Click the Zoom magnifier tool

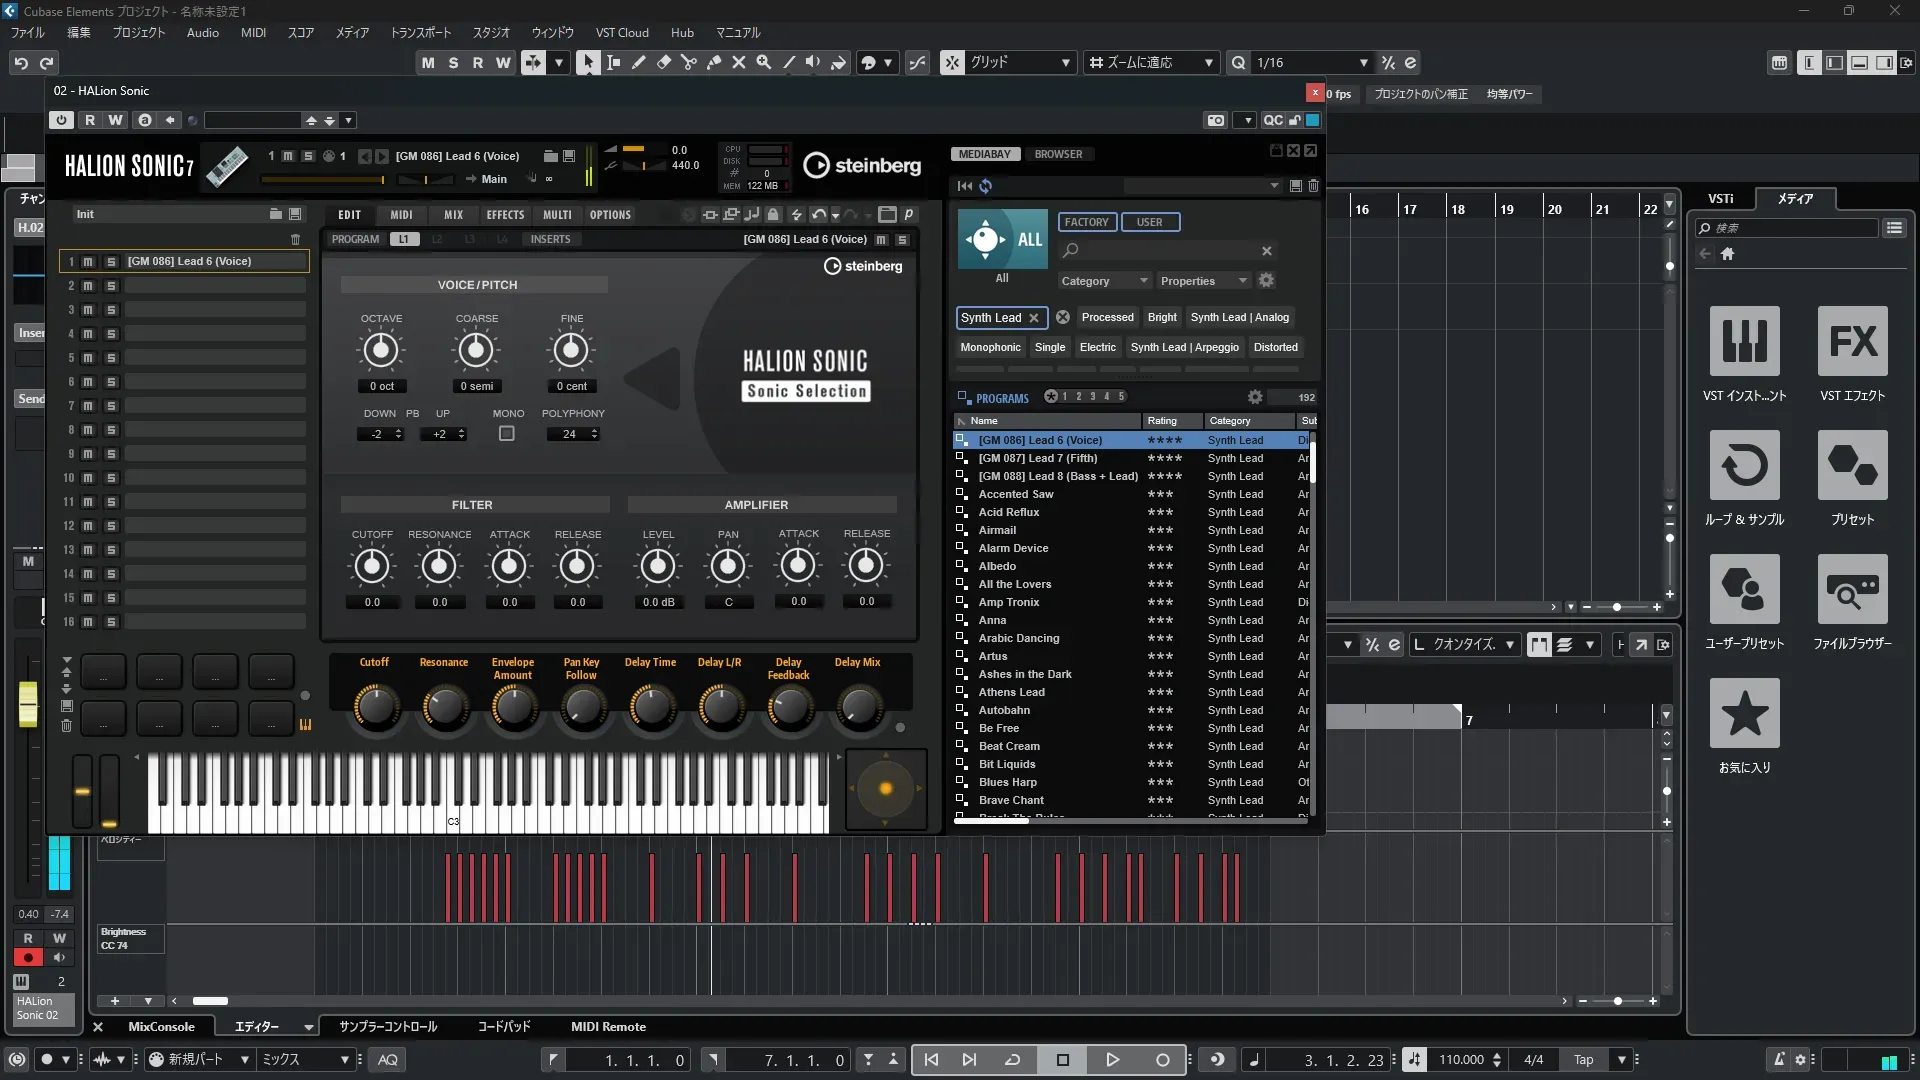763,62
